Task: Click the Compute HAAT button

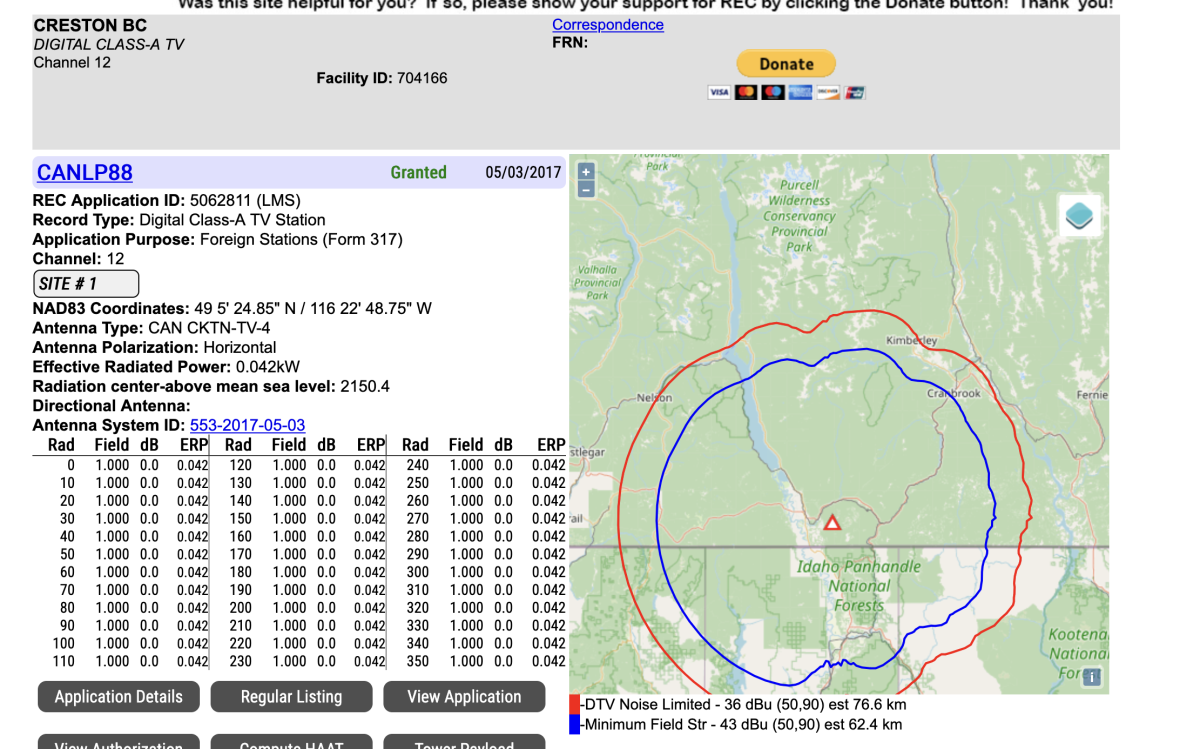Action: 291,742
